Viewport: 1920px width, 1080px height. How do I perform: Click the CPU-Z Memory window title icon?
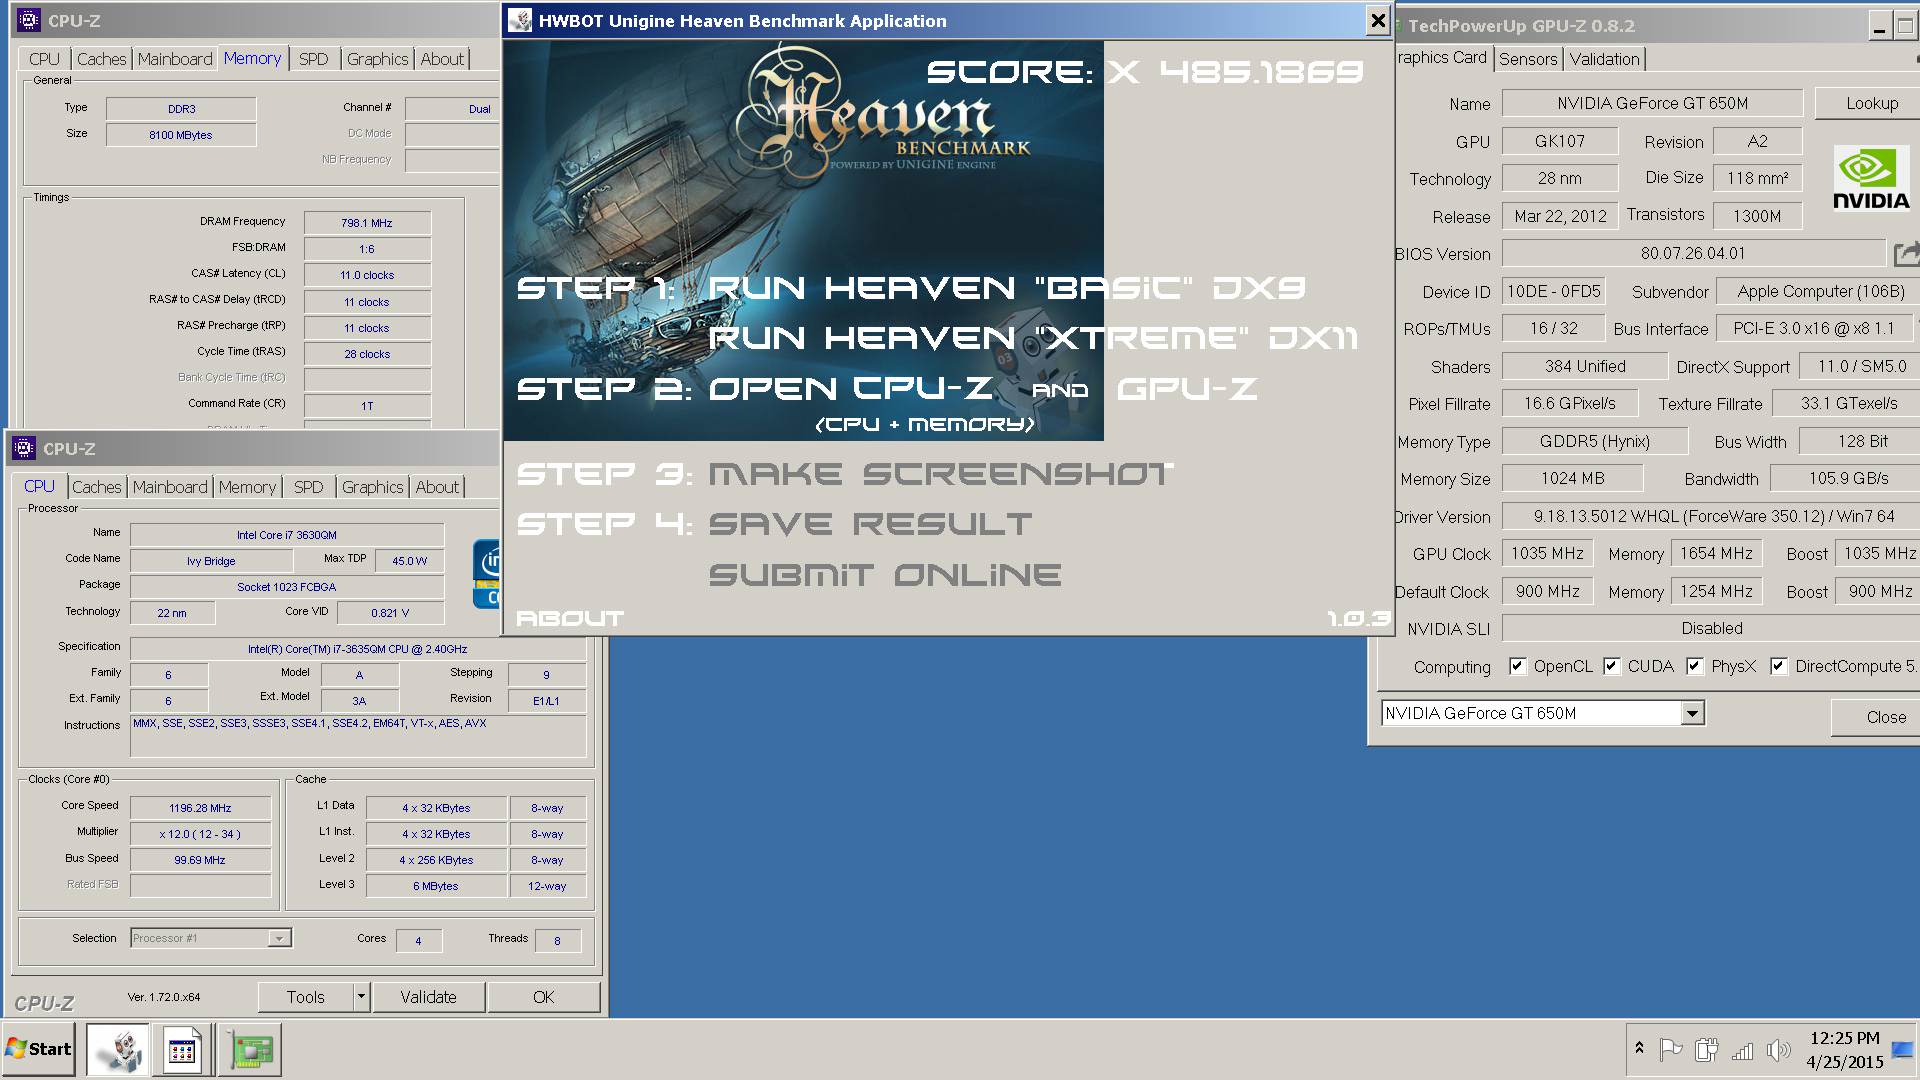(28, 20)
